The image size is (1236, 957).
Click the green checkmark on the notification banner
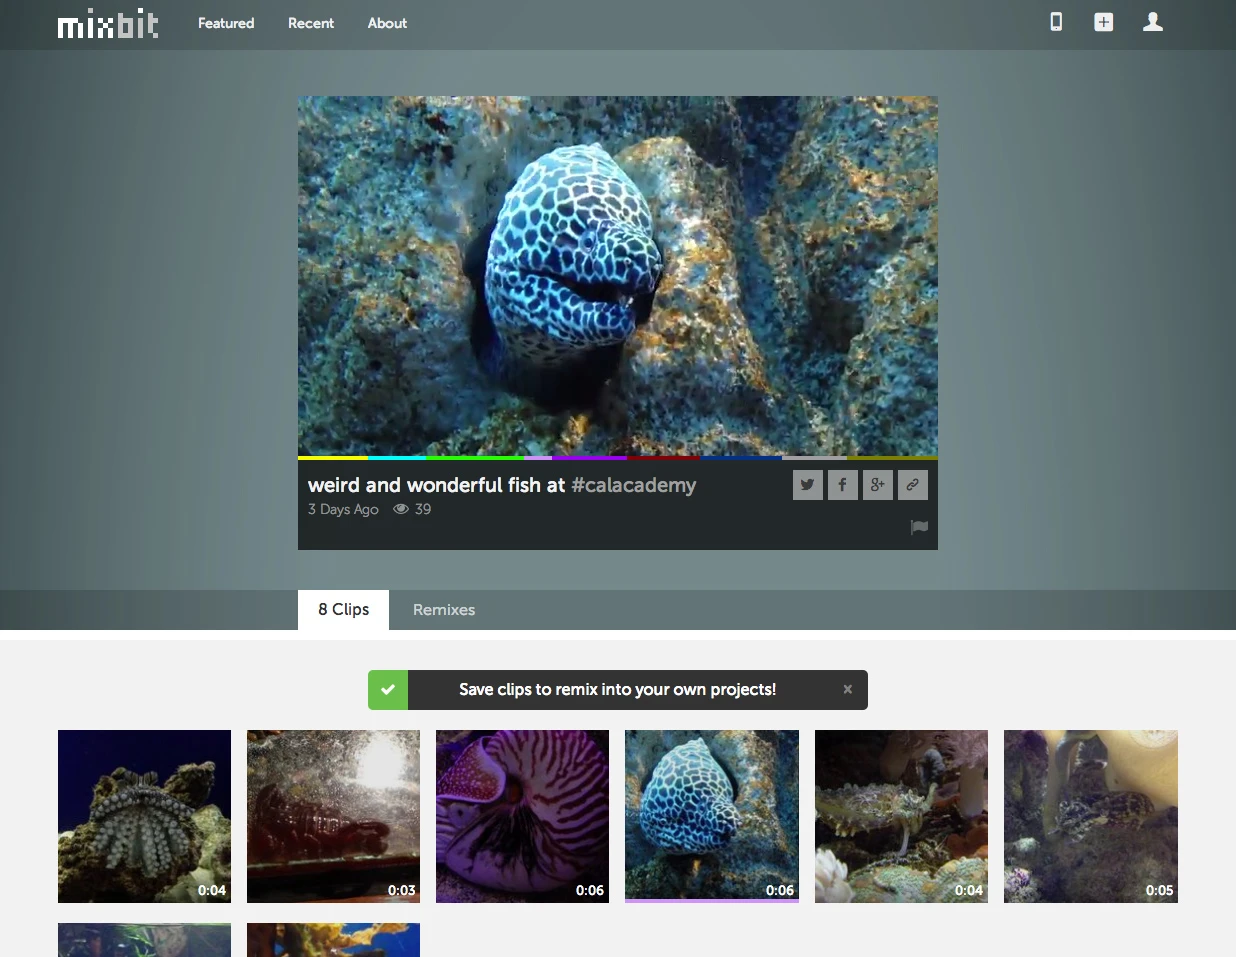pos(387,689)
